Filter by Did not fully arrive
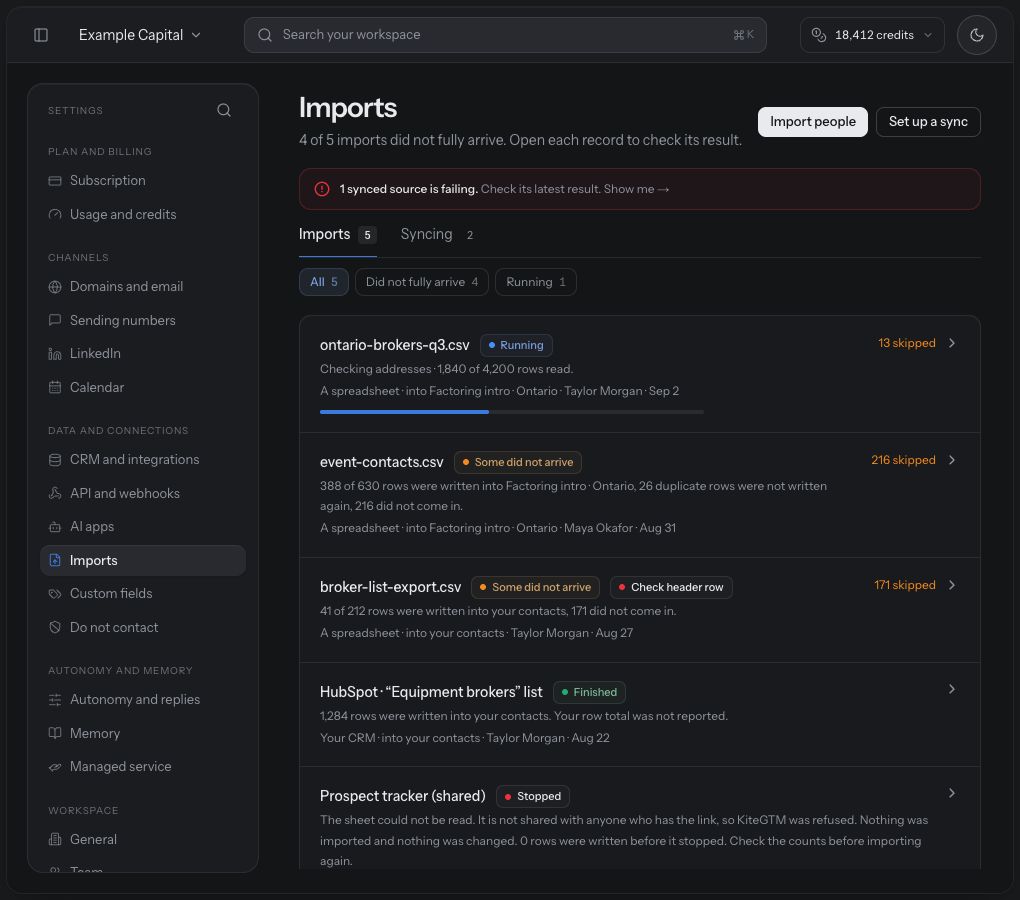1020x900 pixels. coord(422,282)
